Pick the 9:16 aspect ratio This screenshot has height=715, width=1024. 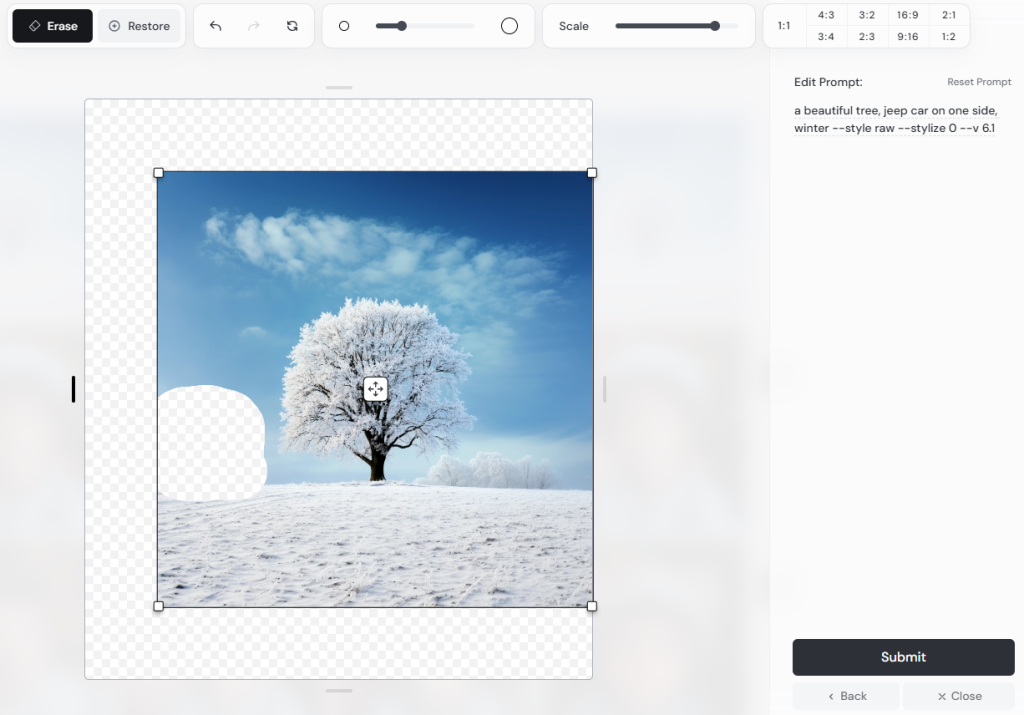908,37
